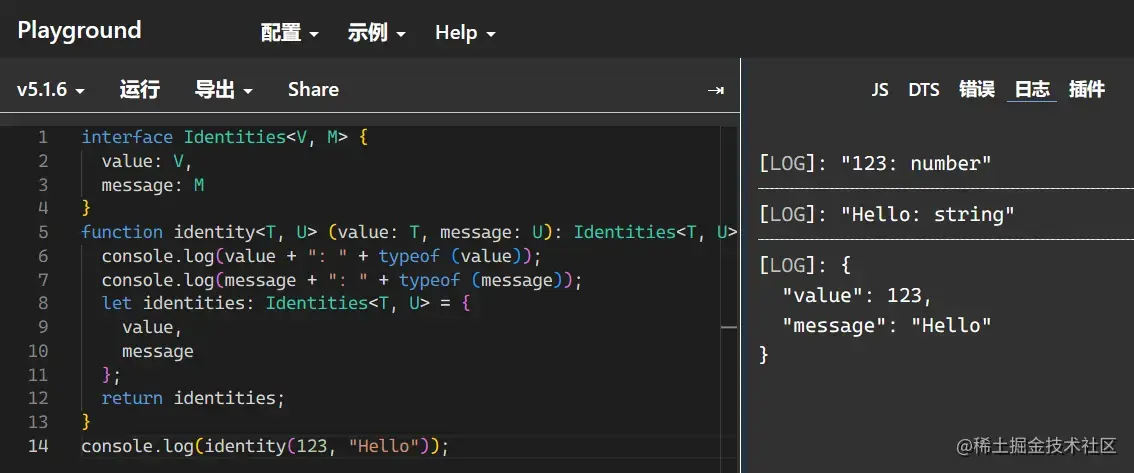
Task: Click the editor vertical scrollbar marker
Action: [729, 327]
